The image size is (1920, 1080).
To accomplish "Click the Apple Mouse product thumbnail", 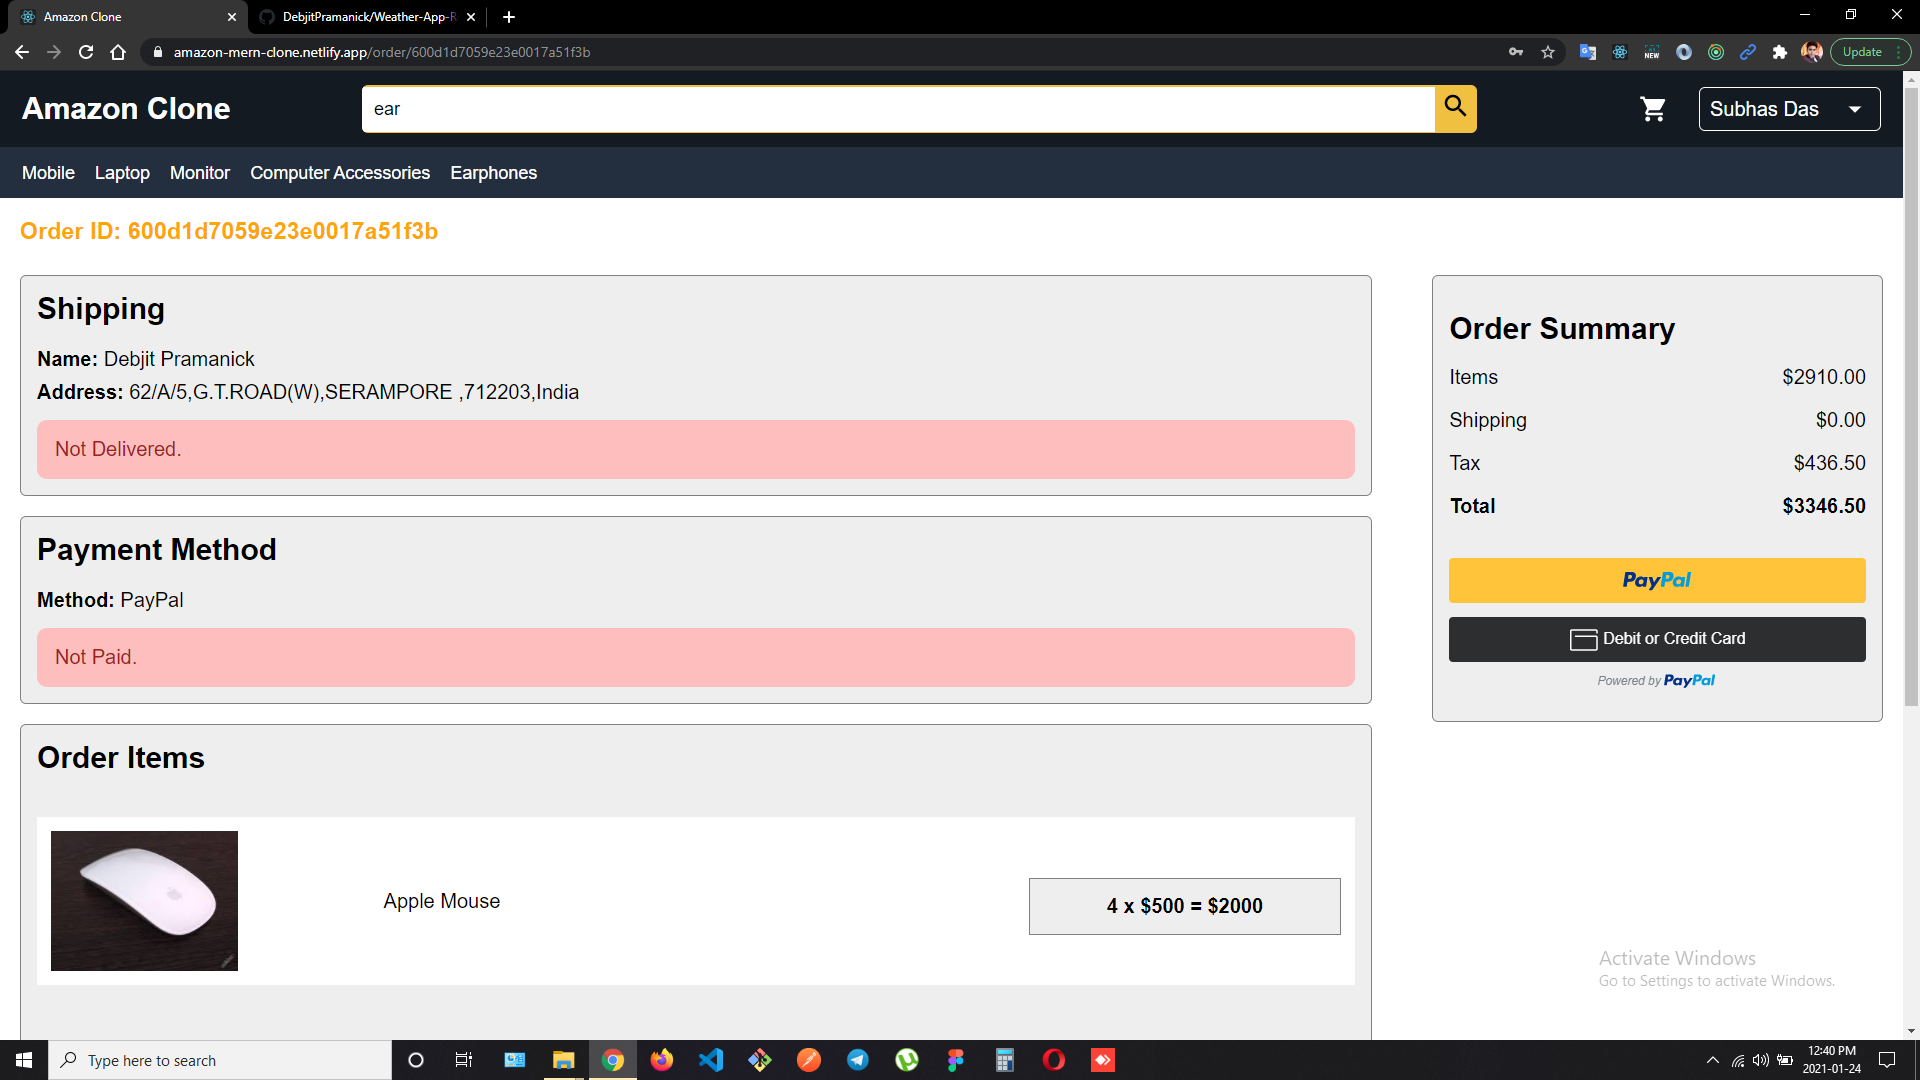I will (144, 900).
